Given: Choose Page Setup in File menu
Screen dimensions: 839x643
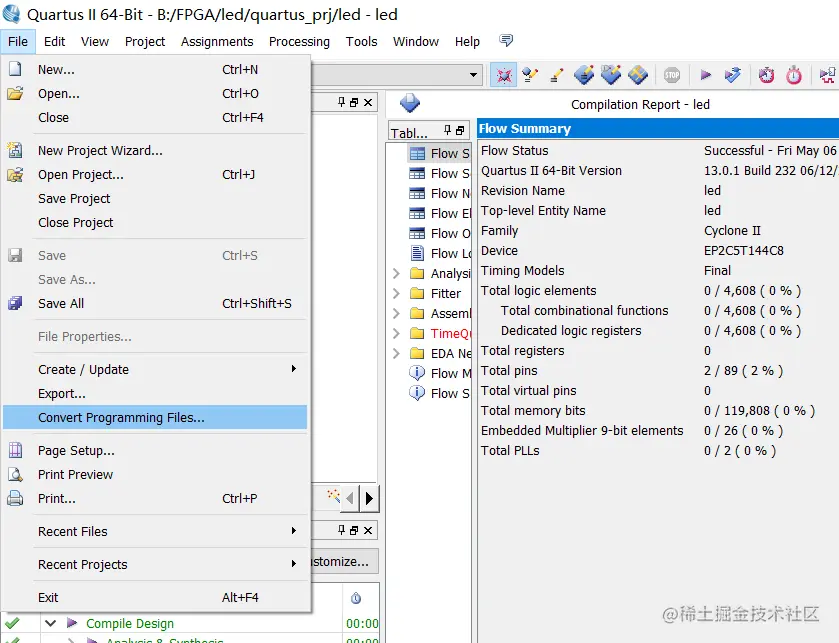Looking at the screenshot, I should [x=155, y=450].
